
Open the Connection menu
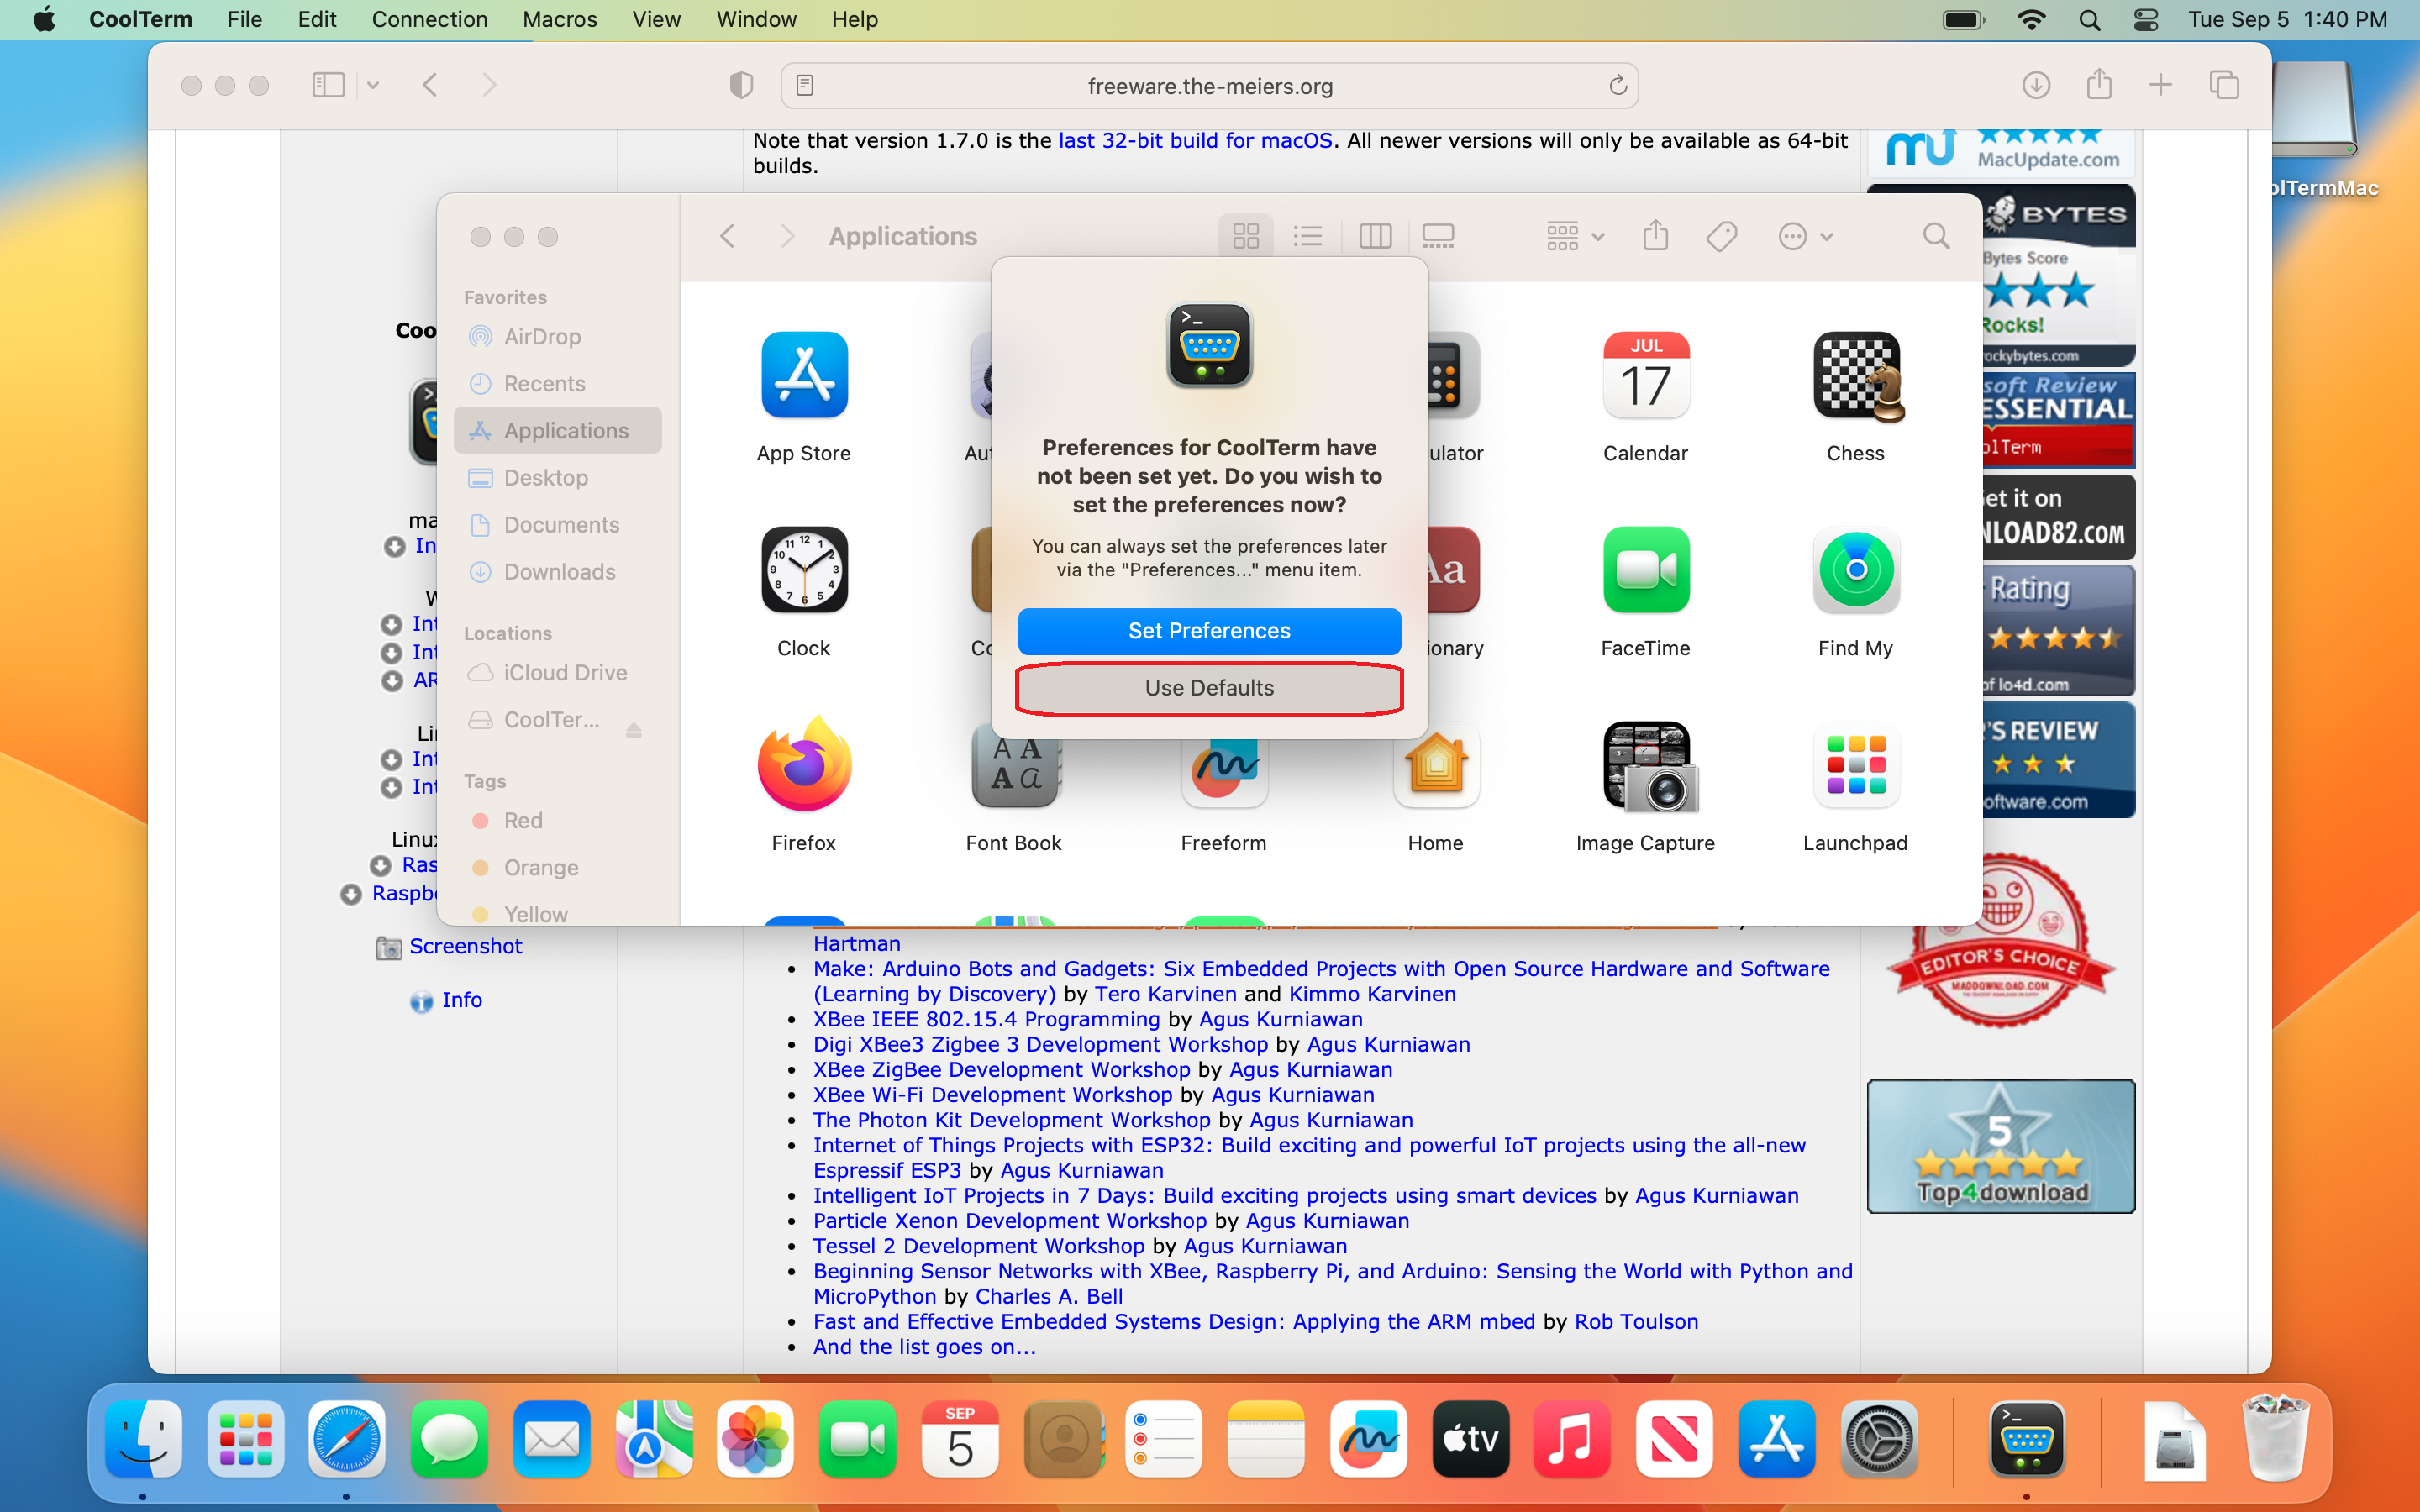click(x=429, y=20)
